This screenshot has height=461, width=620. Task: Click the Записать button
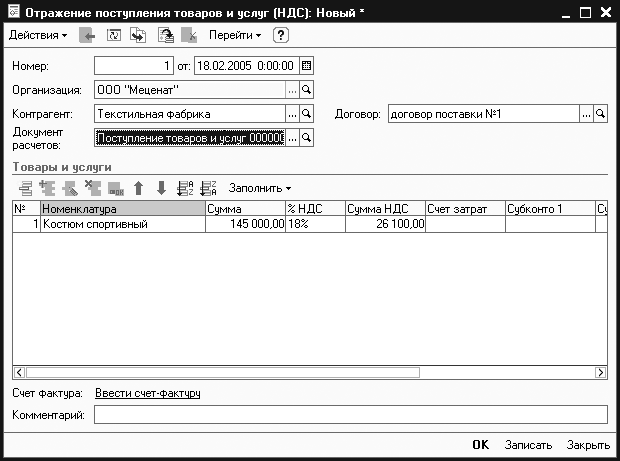(528, 445)
